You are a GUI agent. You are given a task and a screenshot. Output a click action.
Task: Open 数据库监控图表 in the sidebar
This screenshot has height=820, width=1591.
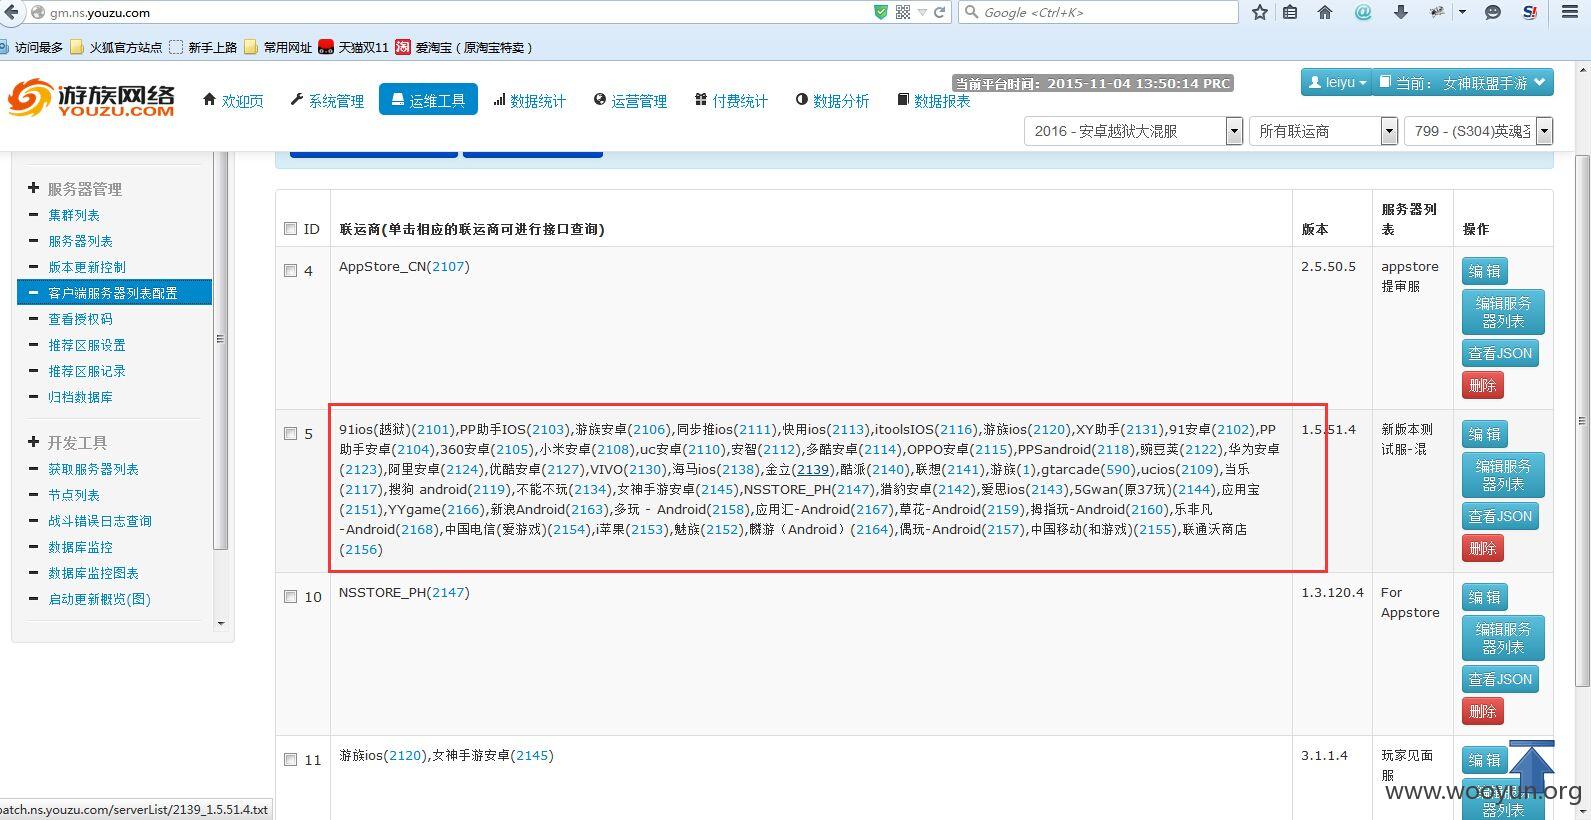tap(94, 573)
